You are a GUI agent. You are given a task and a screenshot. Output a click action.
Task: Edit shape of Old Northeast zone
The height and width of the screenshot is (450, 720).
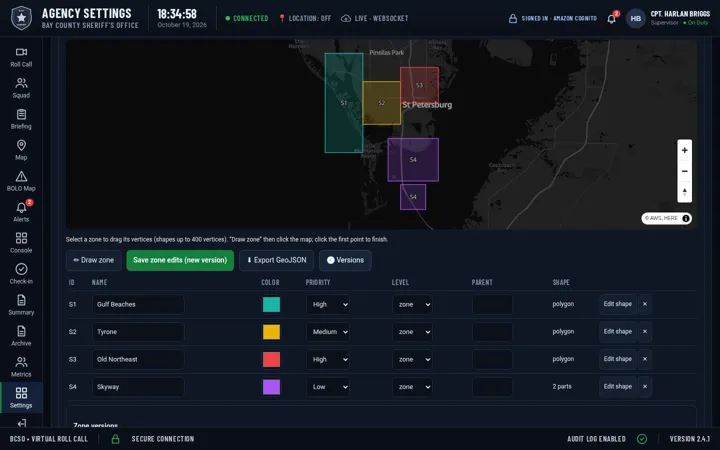pos(618,359)
